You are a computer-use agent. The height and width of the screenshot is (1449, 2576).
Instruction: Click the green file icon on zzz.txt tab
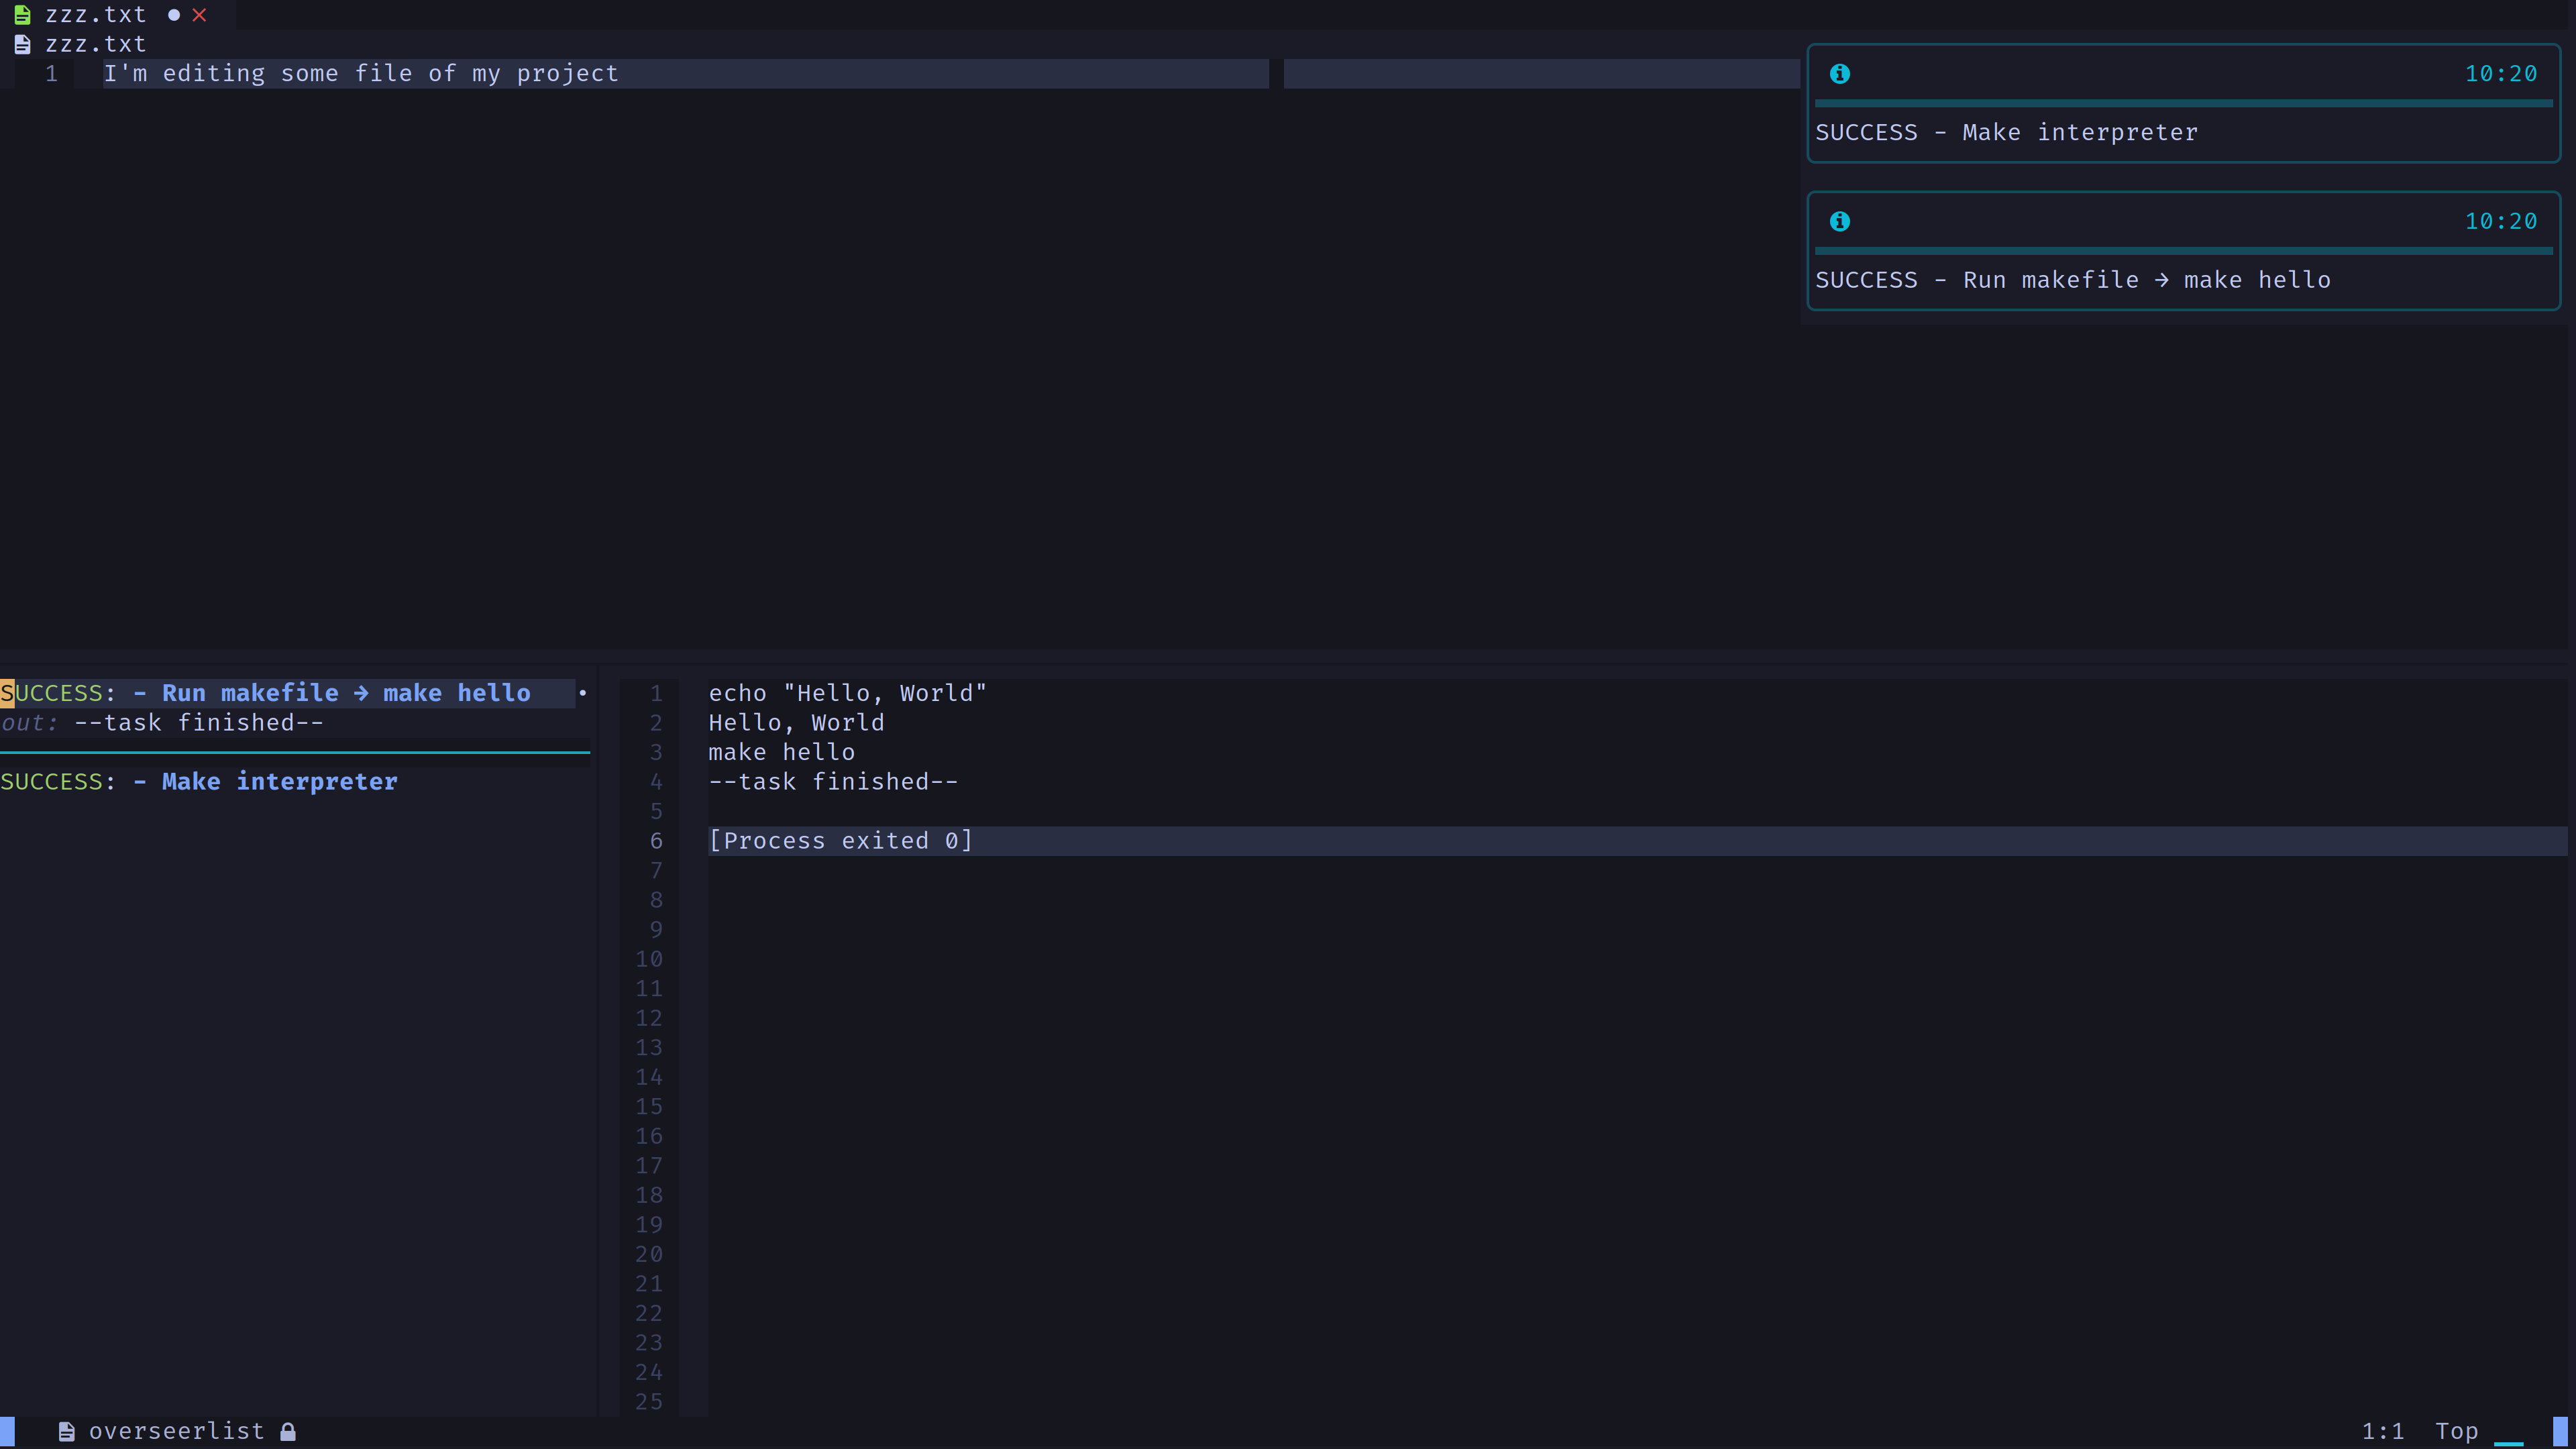22,14
